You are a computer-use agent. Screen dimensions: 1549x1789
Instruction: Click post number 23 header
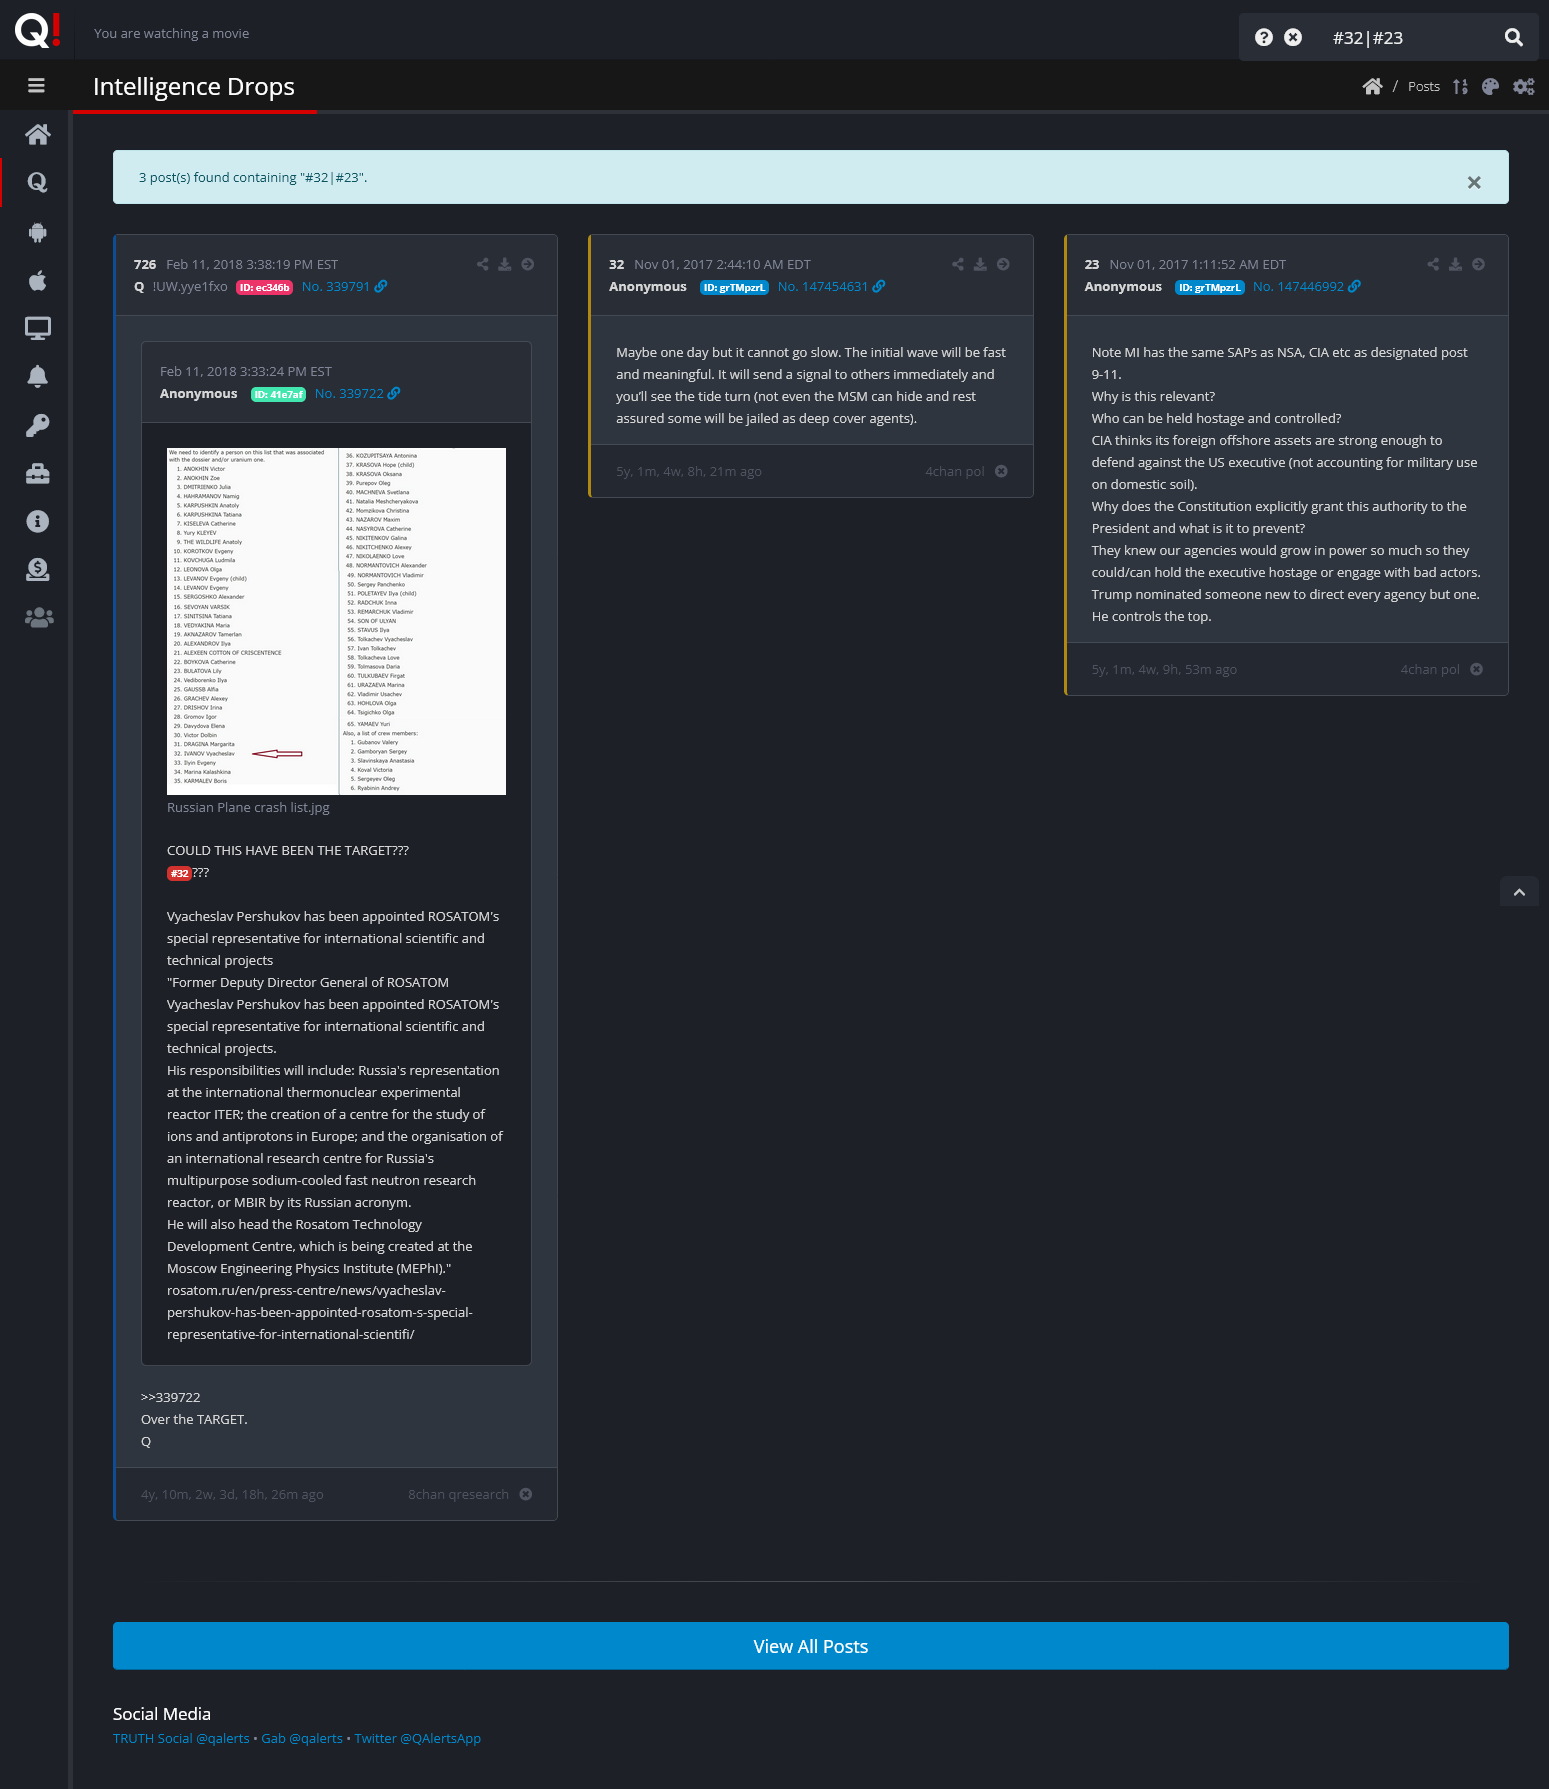coord(1091,264)
